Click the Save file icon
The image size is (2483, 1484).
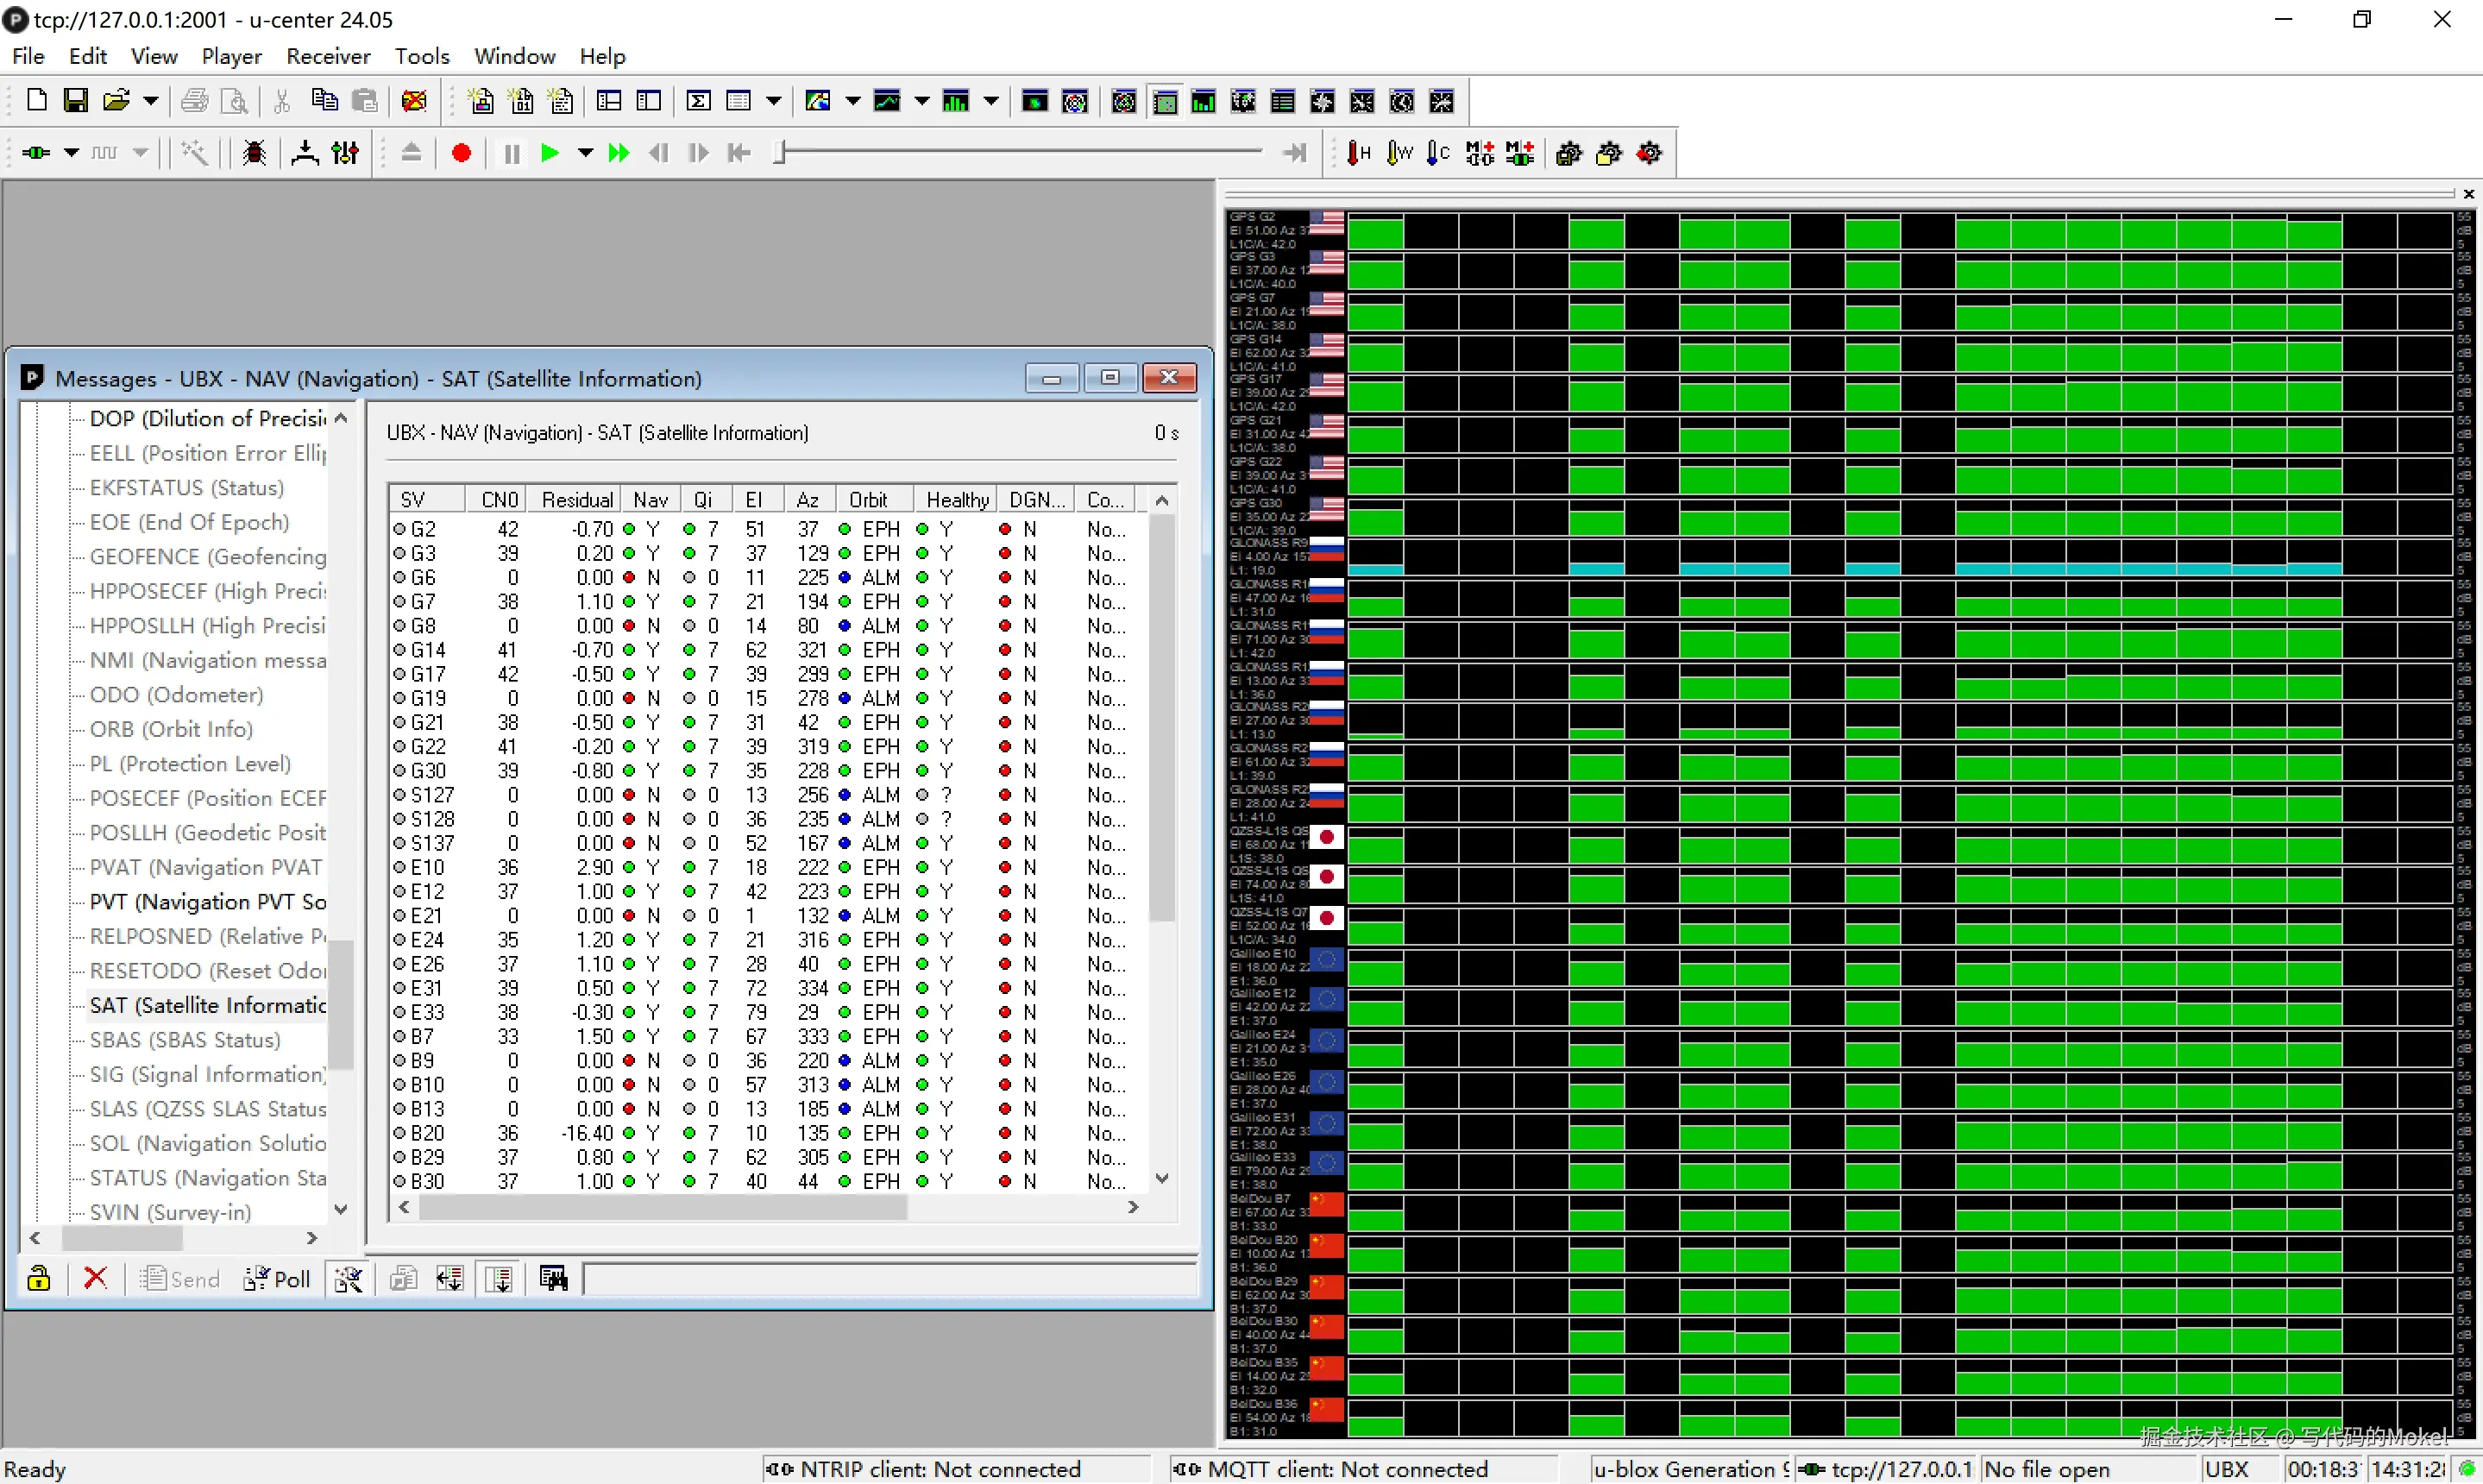tap(75, 101)
